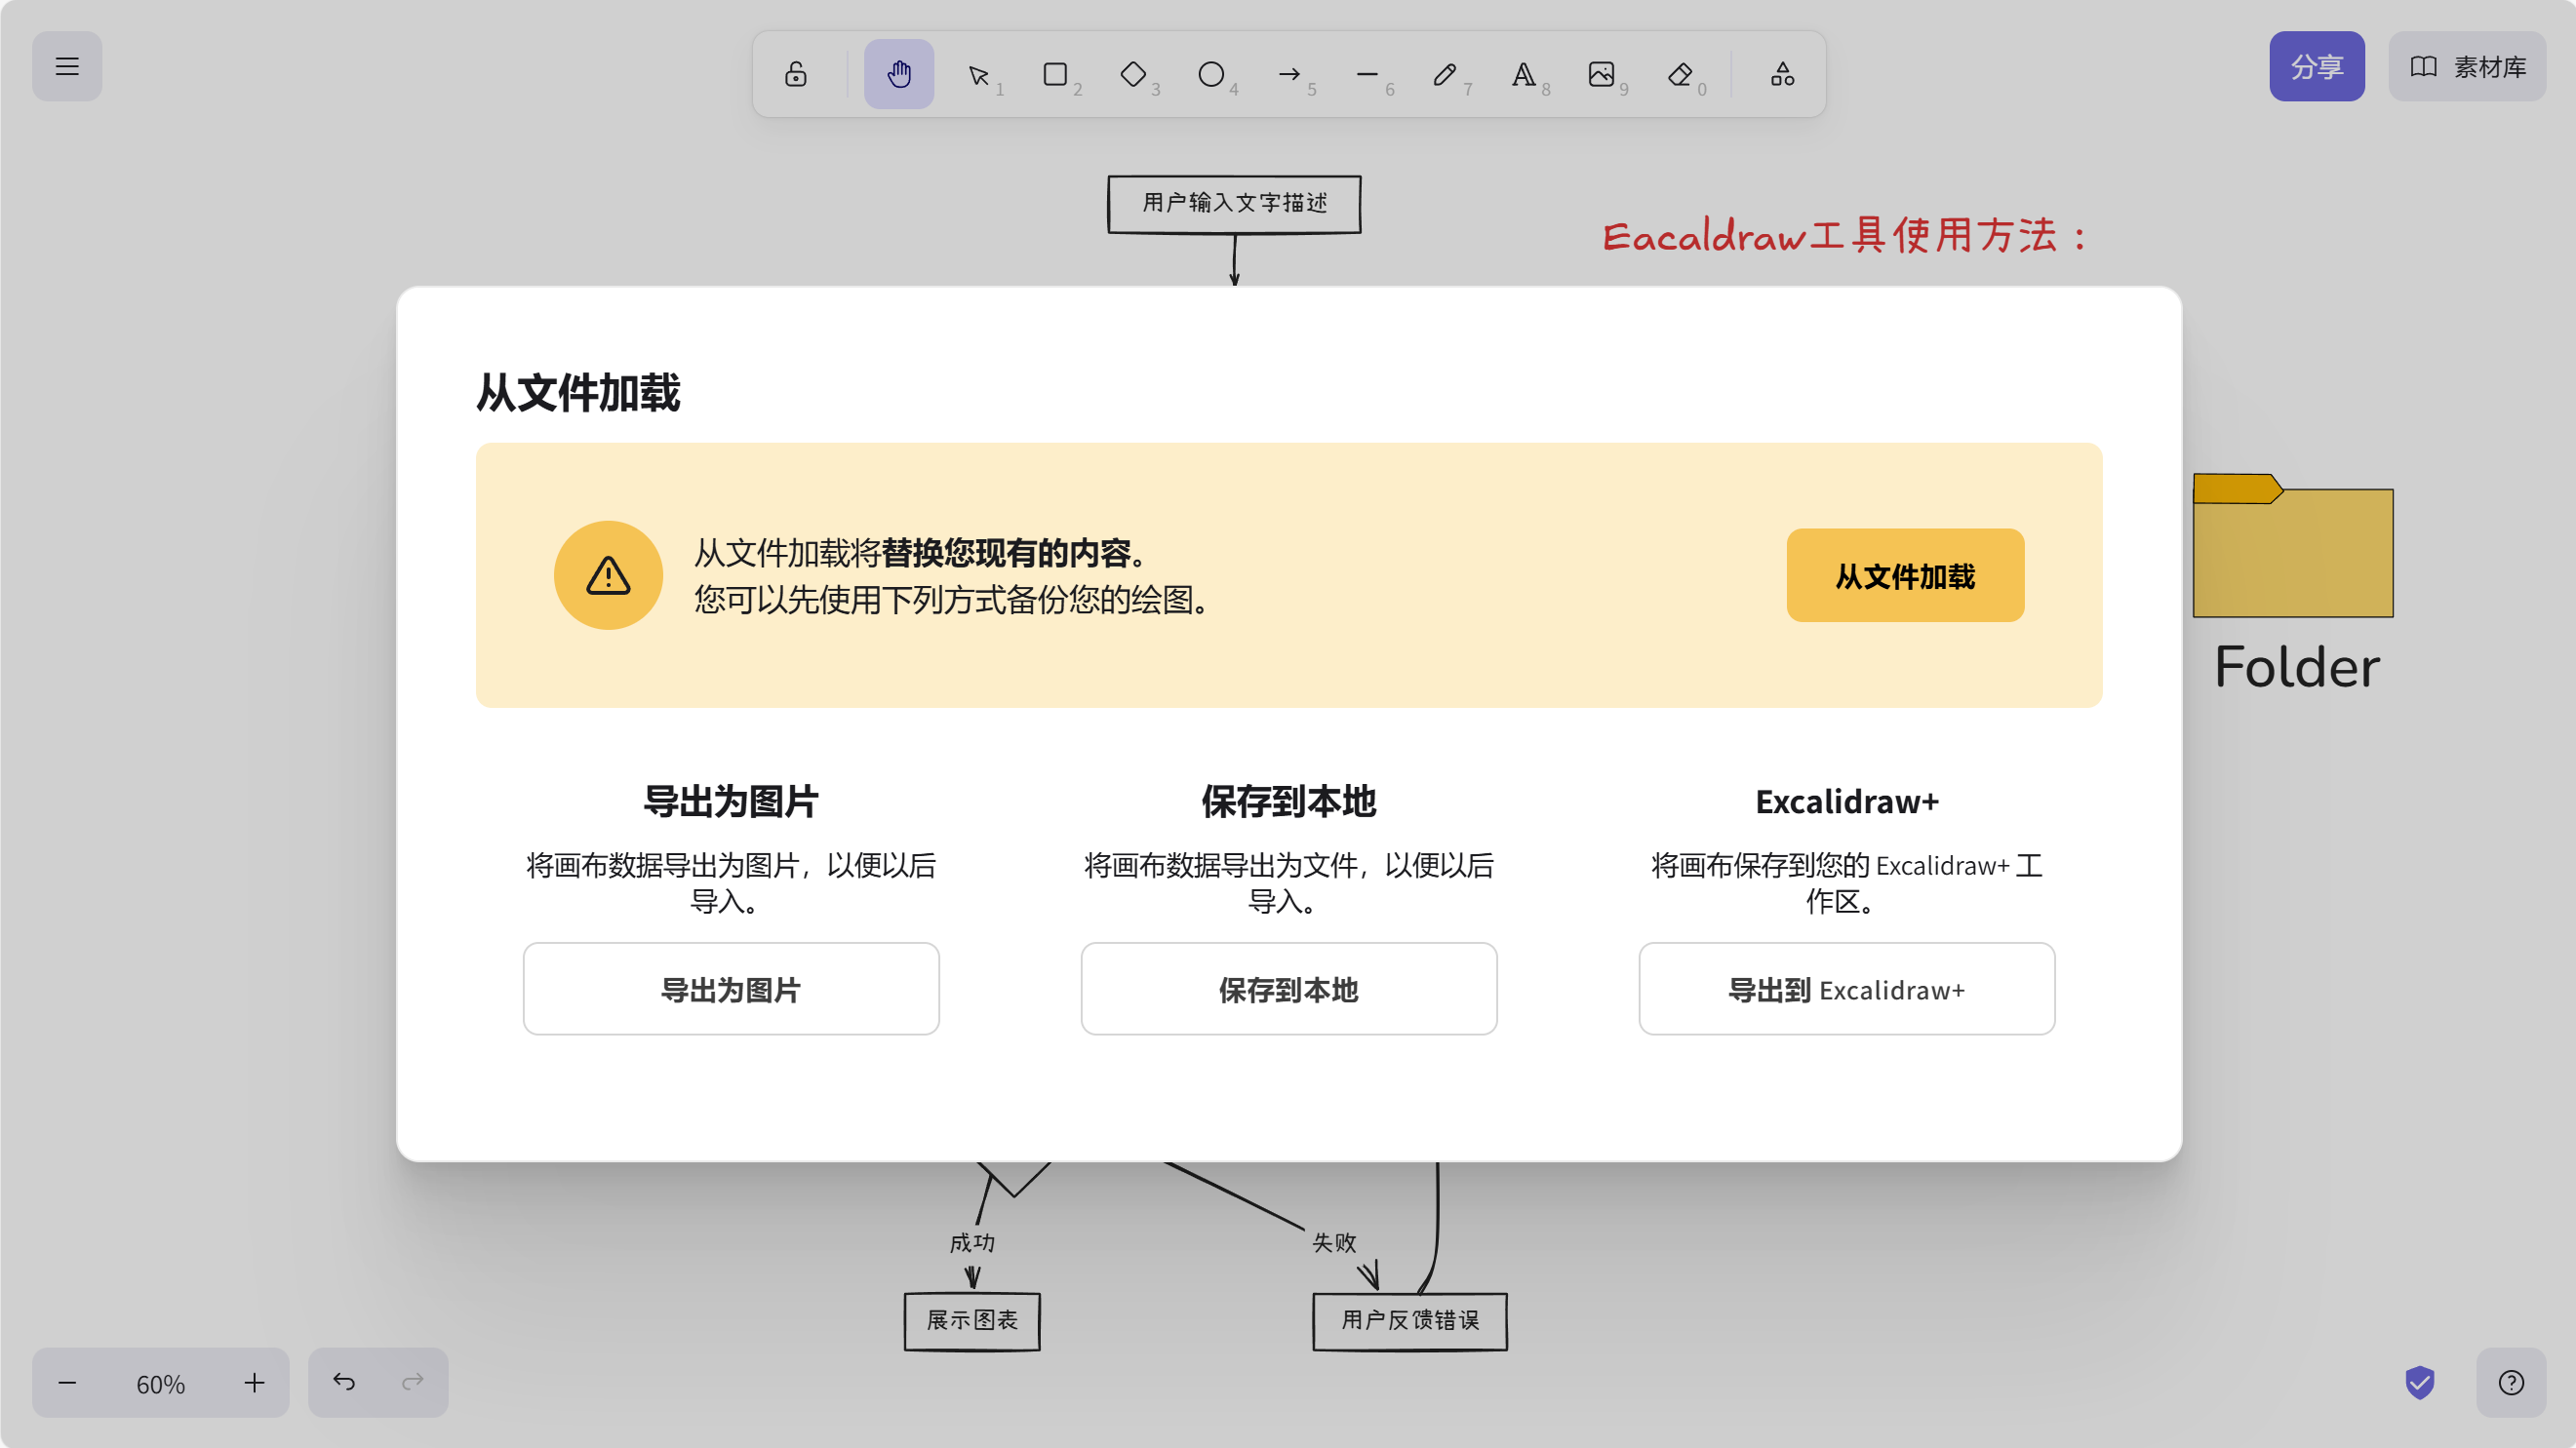Click the 从文件加载 load button
Viewport: 2576px width, 1448px height.
tap(1904, 575)
